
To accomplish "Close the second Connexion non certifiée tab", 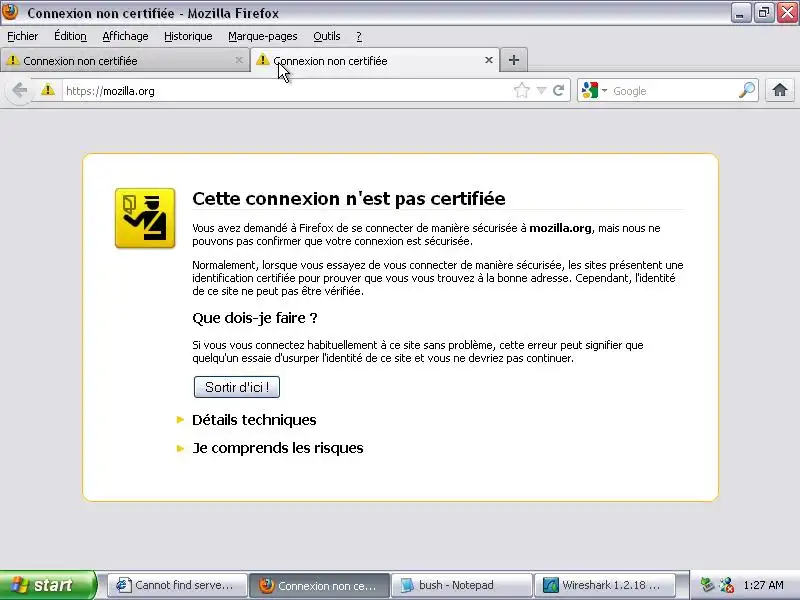I will pos(489,60).
